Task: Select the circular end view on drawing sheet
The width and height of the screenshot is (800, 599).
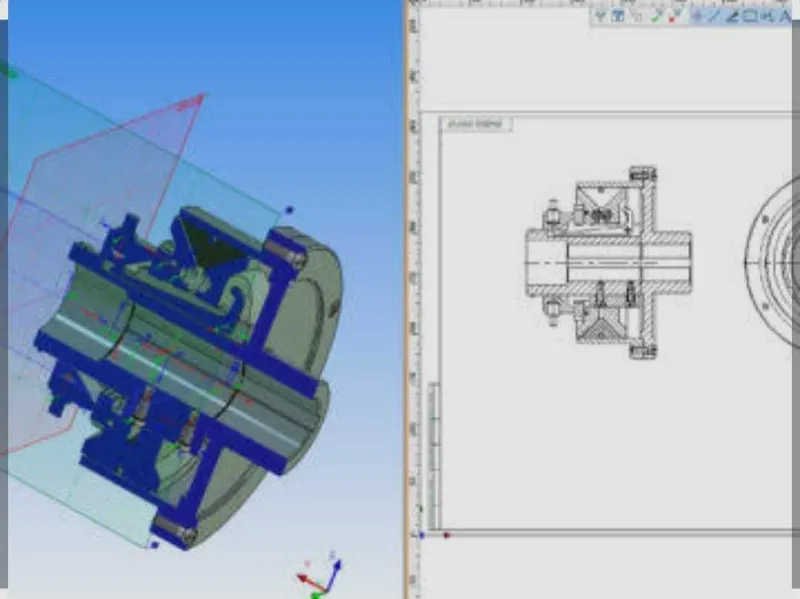Action: (773, 262)
